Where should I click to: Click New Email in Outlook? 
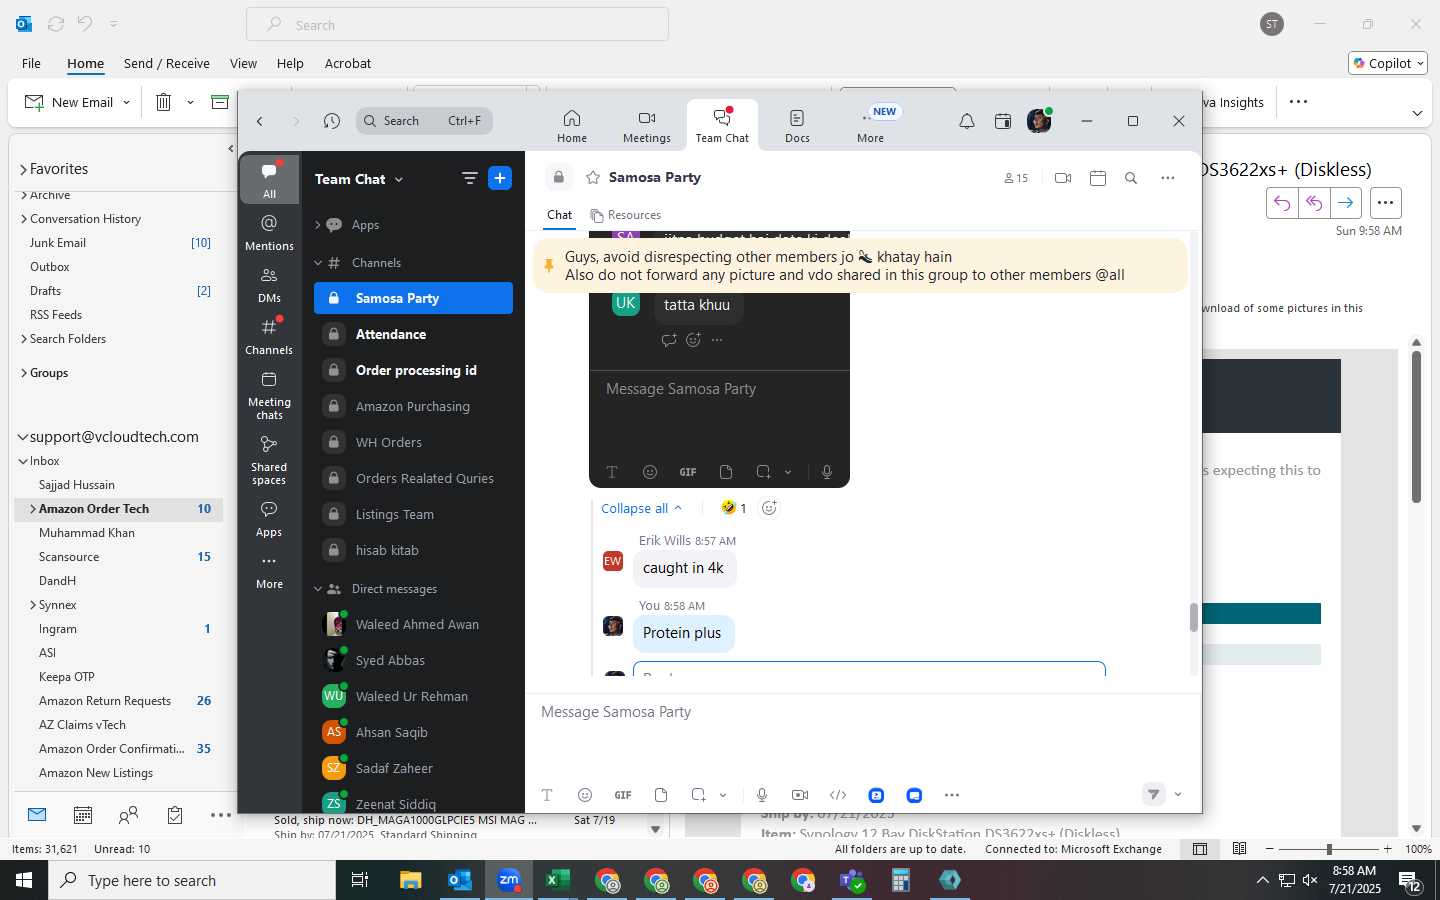pos(69,102)
